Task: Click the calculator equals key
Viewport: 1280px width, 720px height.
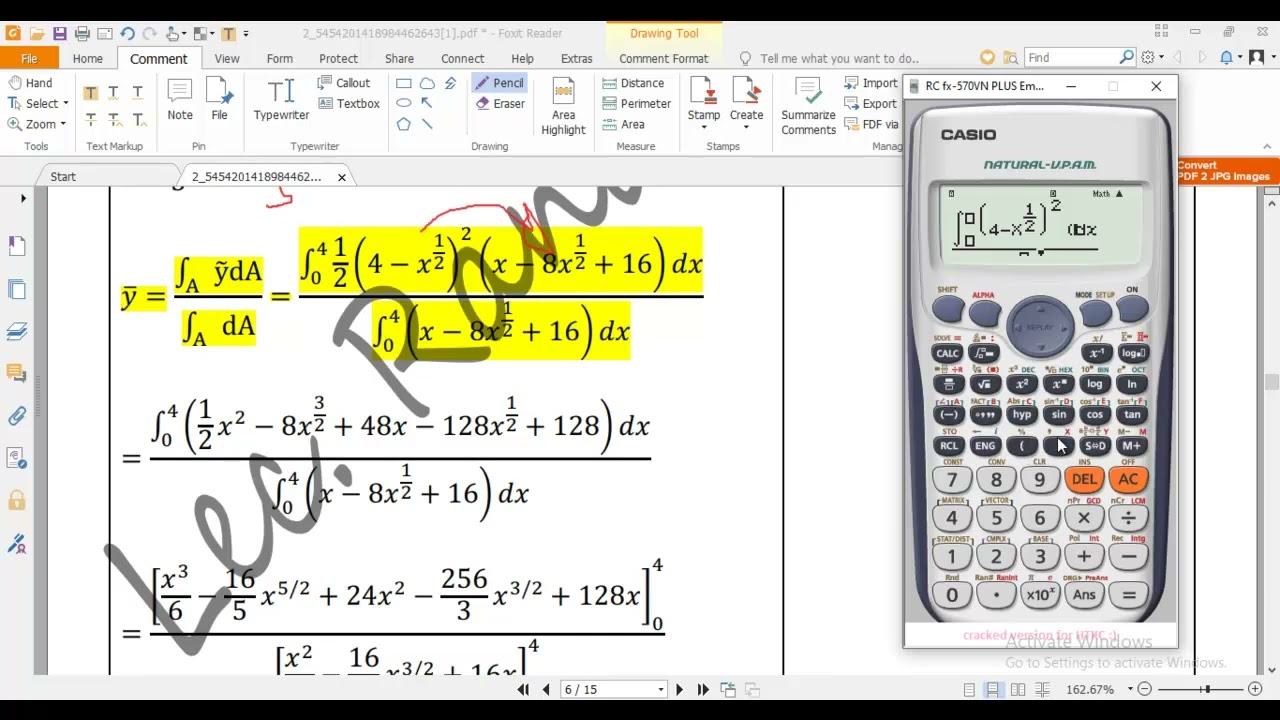Action: pyautogui.click(x=1128, y=595)
